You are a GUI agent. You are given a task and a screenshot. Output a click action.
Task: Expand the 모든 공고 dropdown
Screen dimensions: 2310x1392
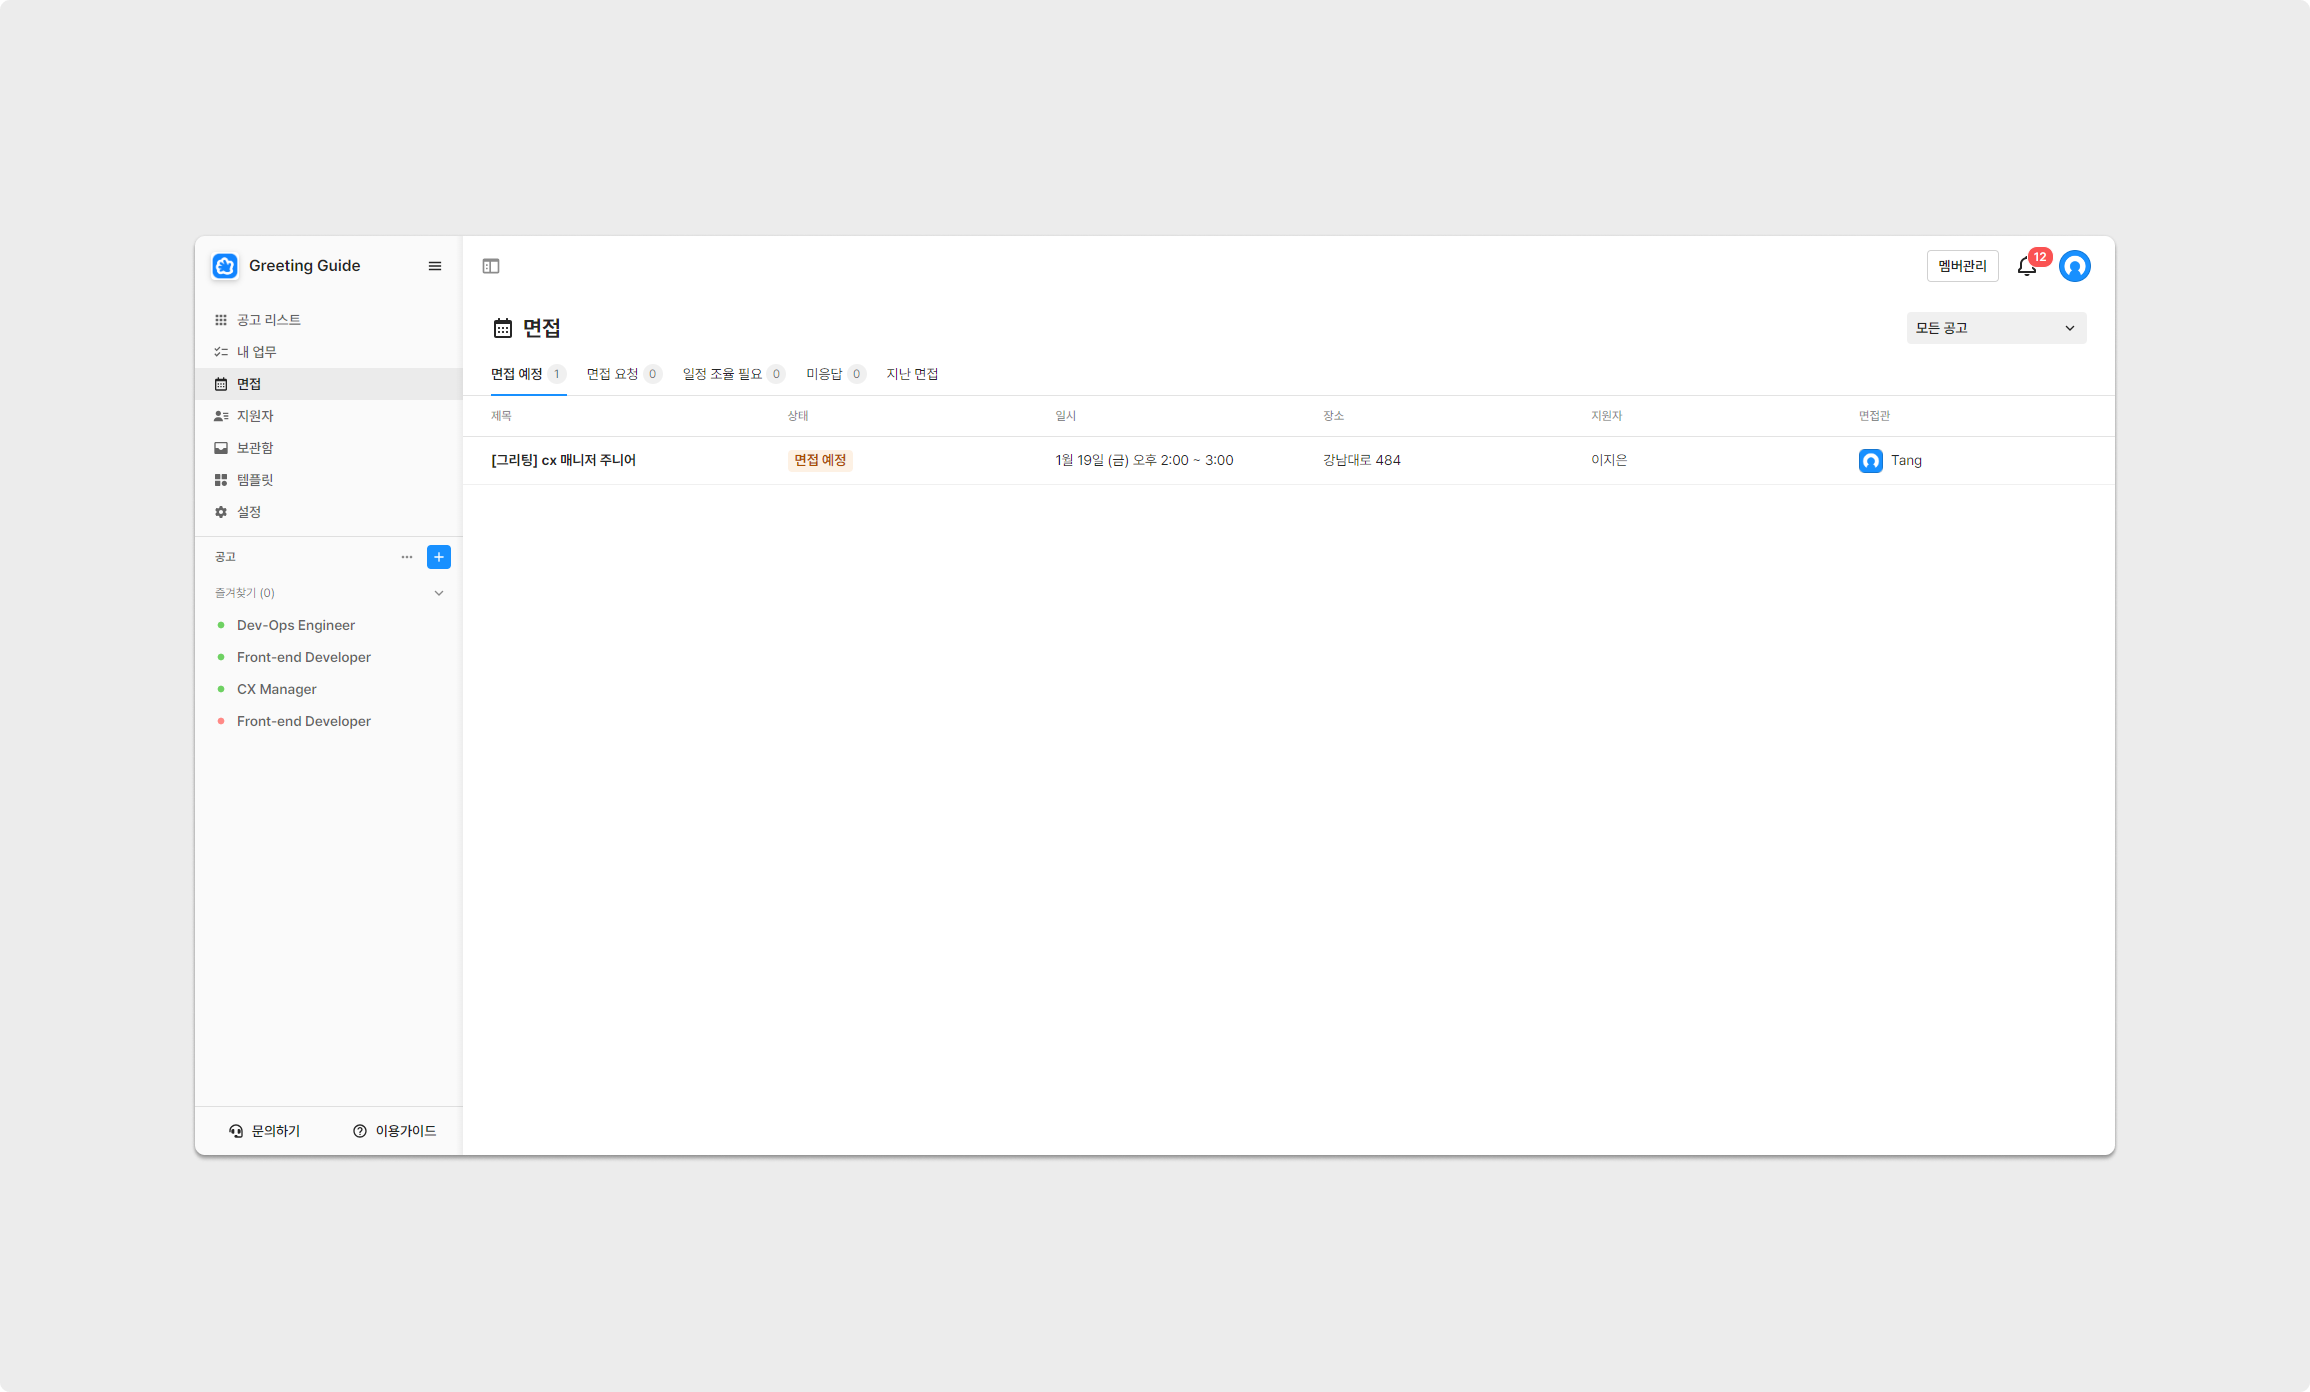pyautogui.click(x=1996, y=328)
